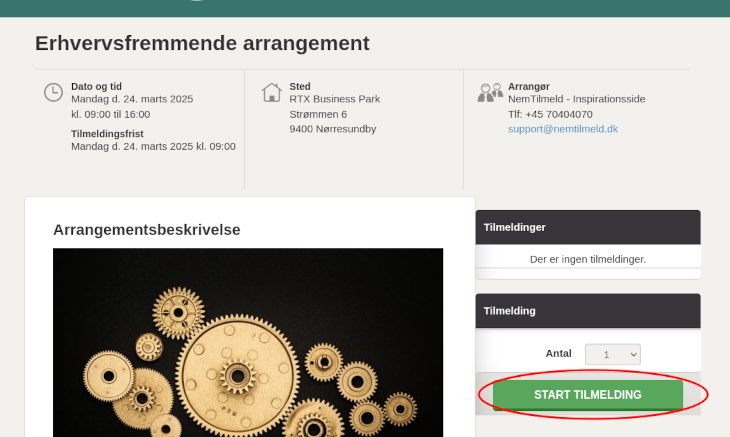
Task: Click the Dato og tid label
Action: (x=96, y=87)
